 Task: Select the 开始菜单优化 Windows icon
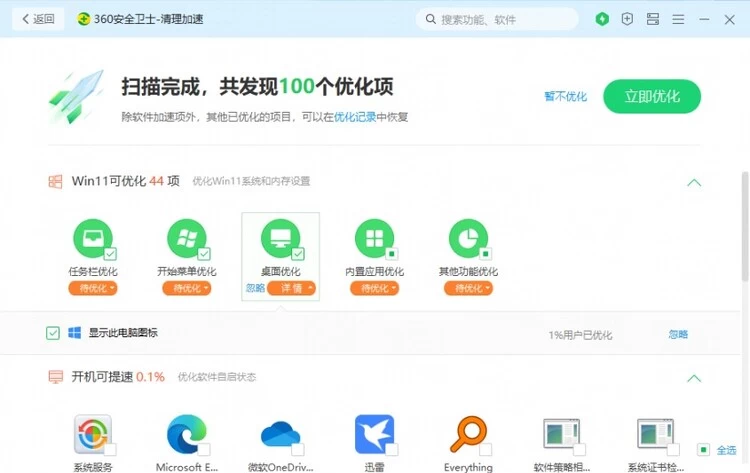[x=186, y=239]
